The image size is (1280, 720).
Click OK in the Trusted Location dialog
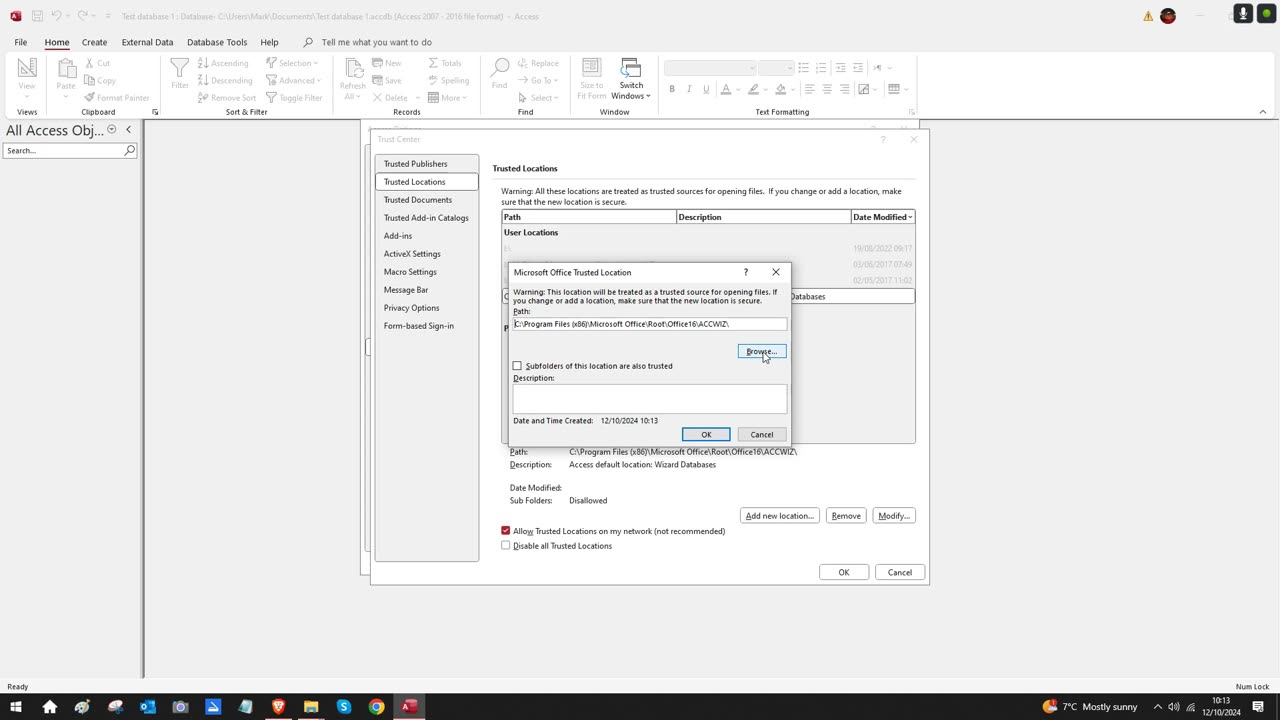706,434
